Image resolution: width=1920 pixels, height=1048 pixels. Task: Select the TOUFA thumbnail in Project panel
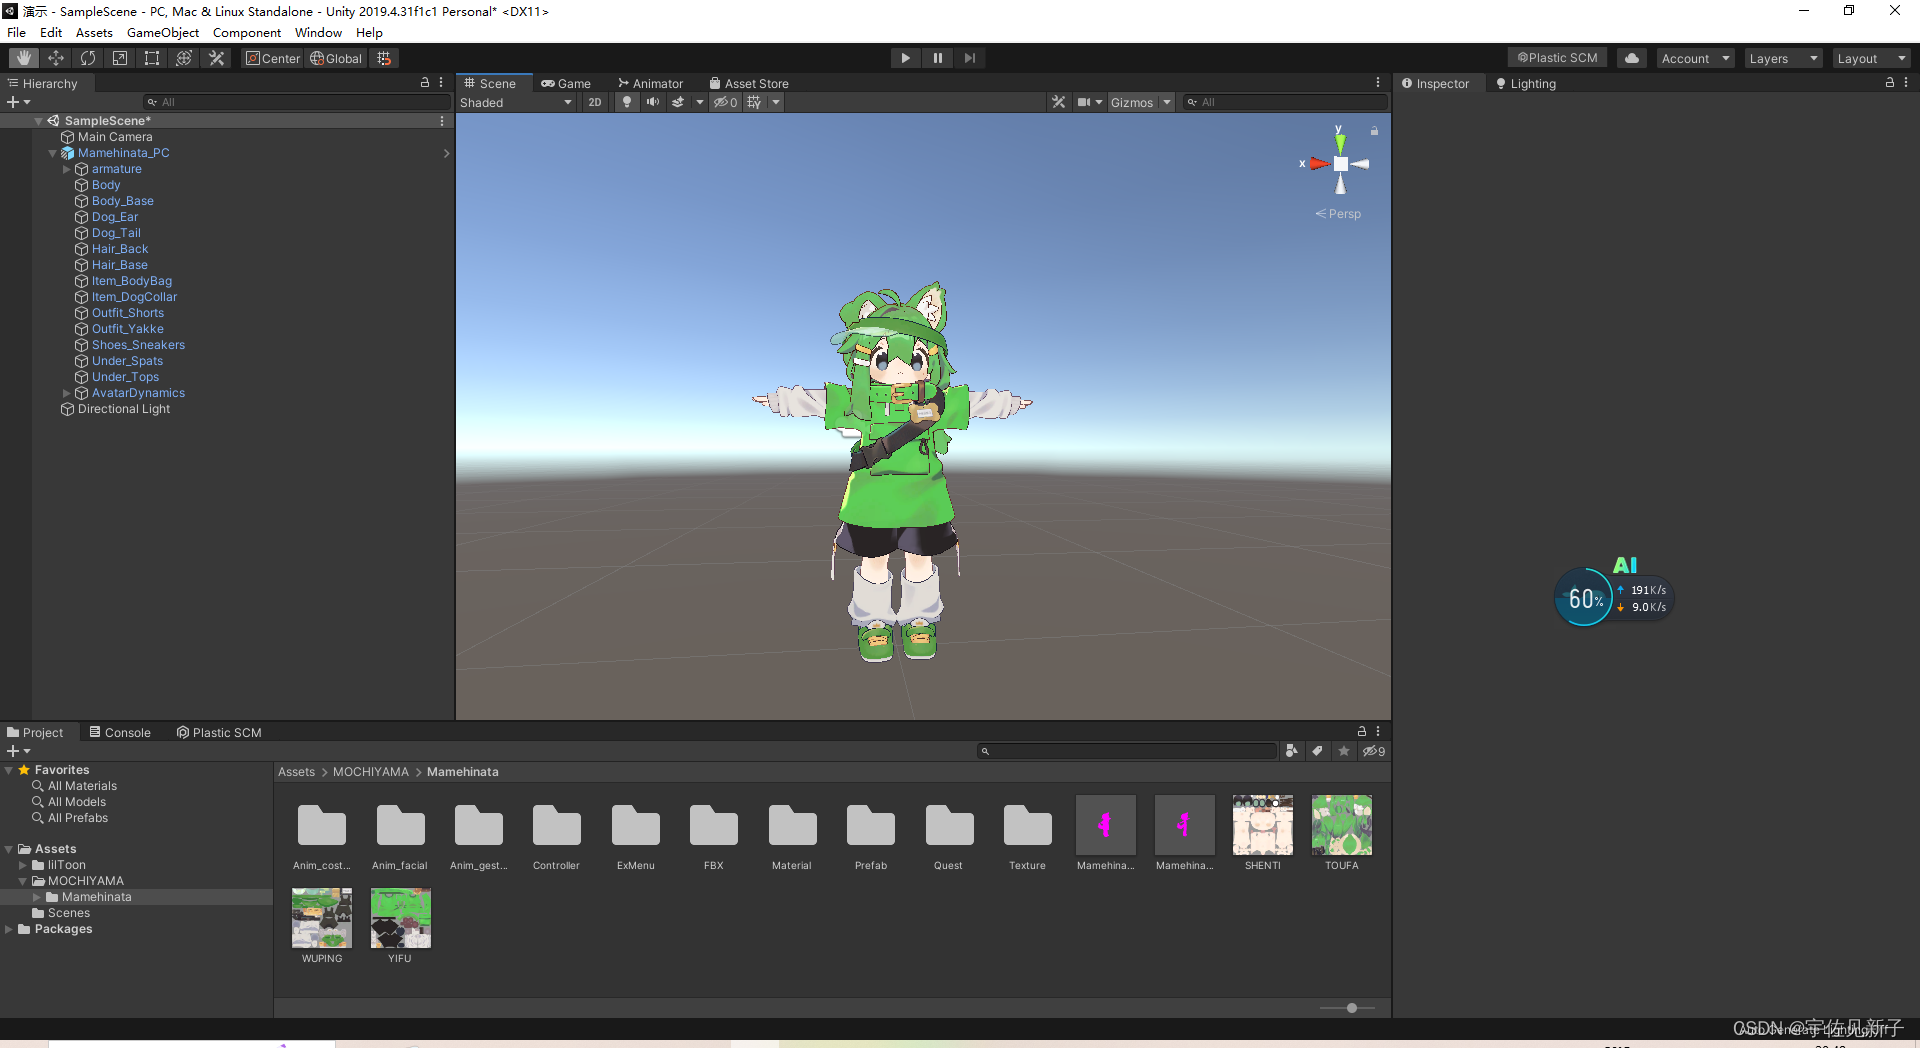coord(1341,824)
